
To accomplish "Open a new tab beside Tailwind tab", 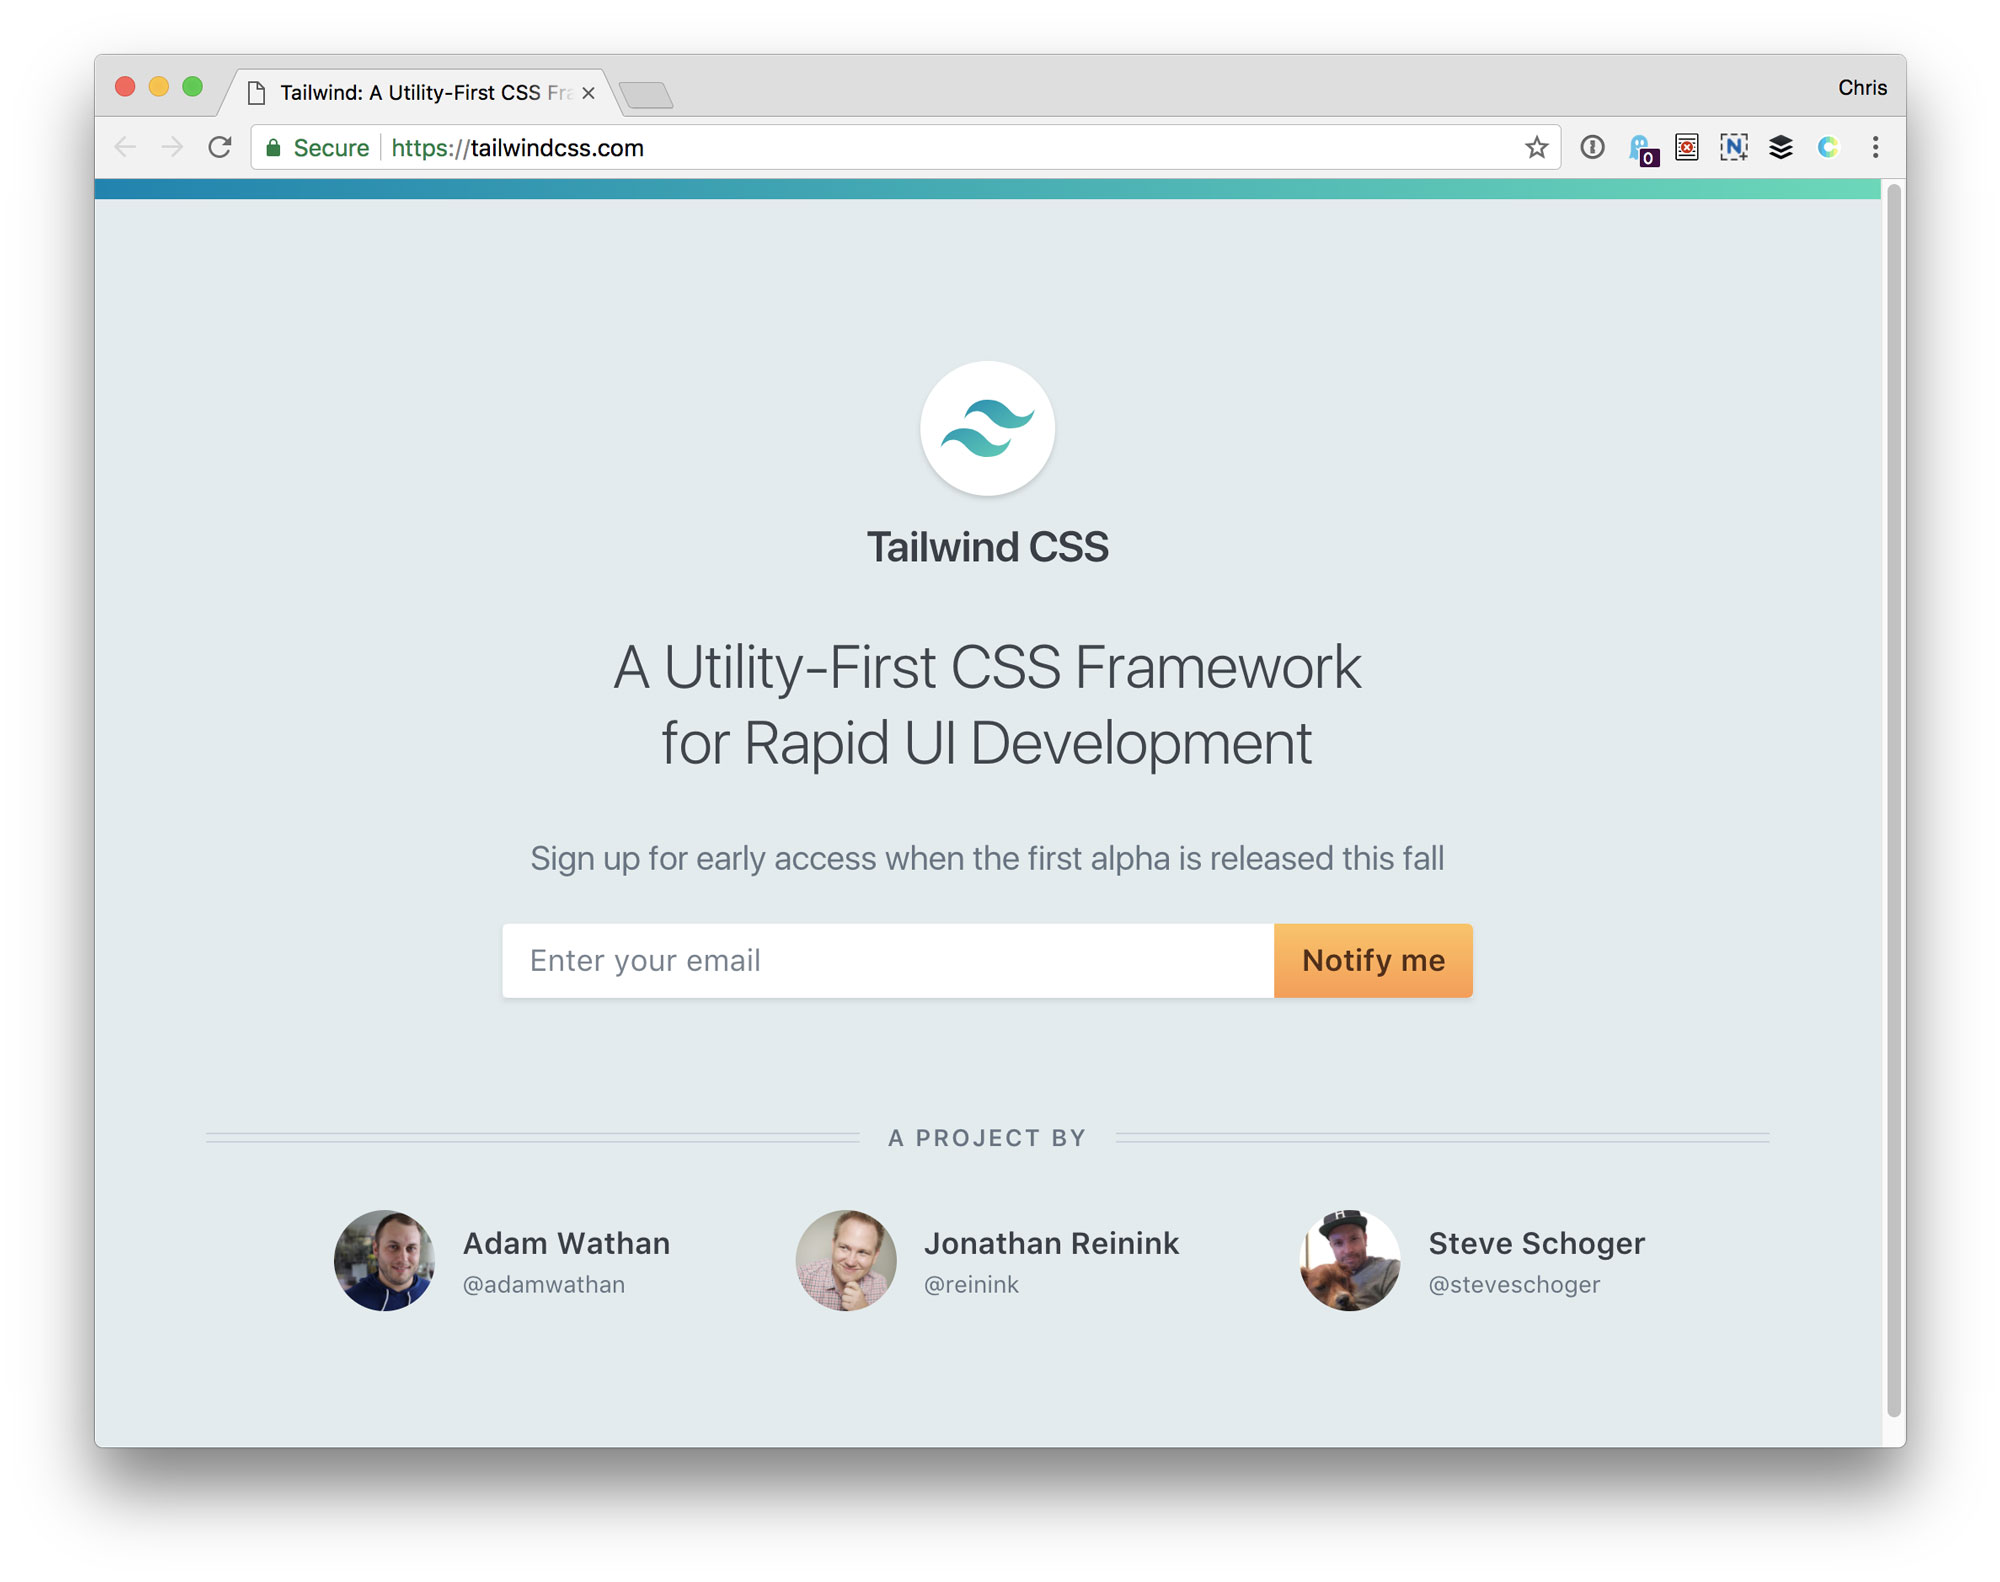I will click(647, 95).
